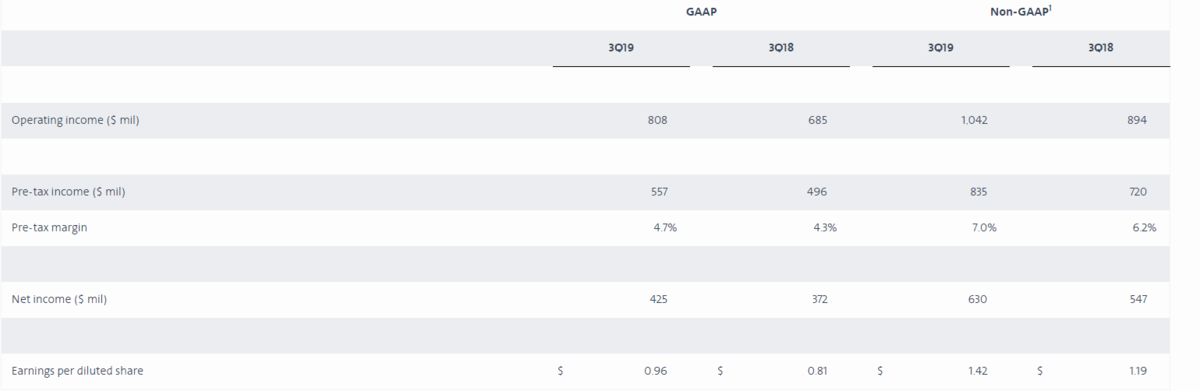Select the pre-tax margin value 7.0%
Screen dimensions: 1200x391
984,228
